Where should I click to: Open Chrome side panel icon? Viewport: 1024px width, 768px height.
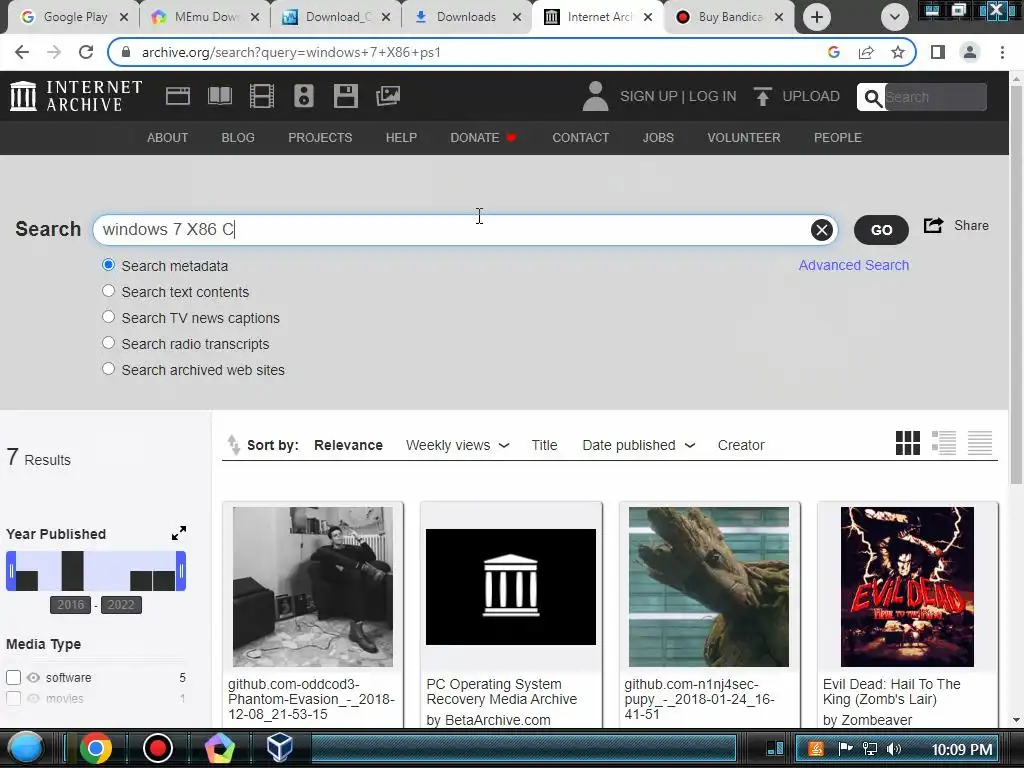(x=938, y=52)
